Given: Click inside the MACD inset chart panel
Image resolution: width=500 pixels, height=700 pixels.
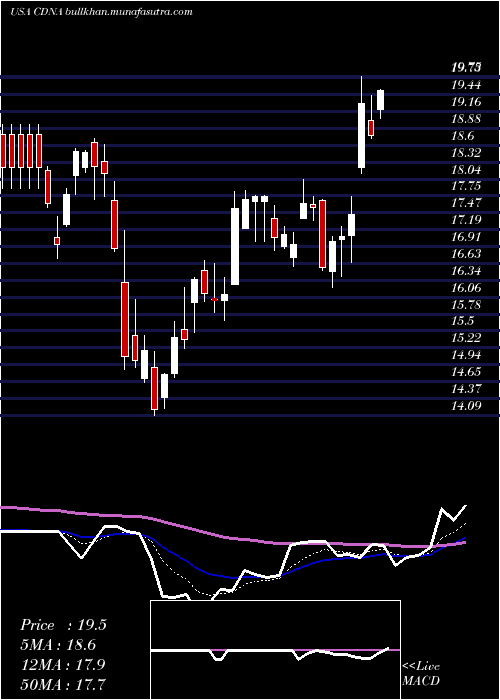Looking at the screenshot, I should coord(275,650).
